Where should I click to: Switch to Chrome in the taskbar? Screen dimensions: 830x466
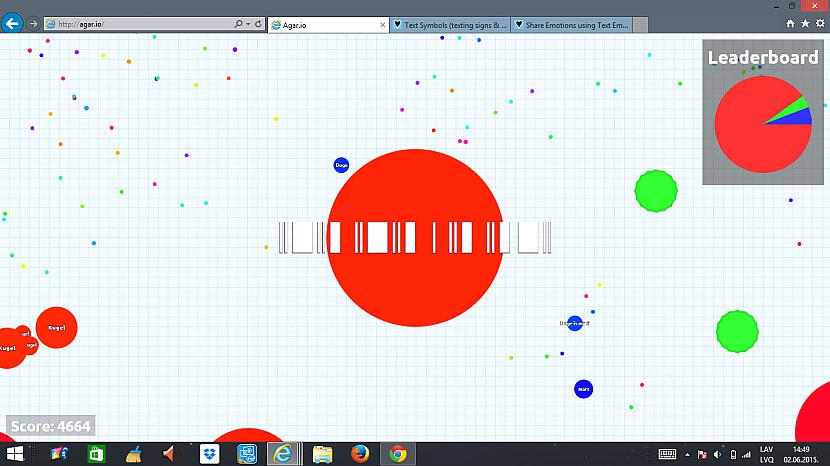tap(398, 454)
